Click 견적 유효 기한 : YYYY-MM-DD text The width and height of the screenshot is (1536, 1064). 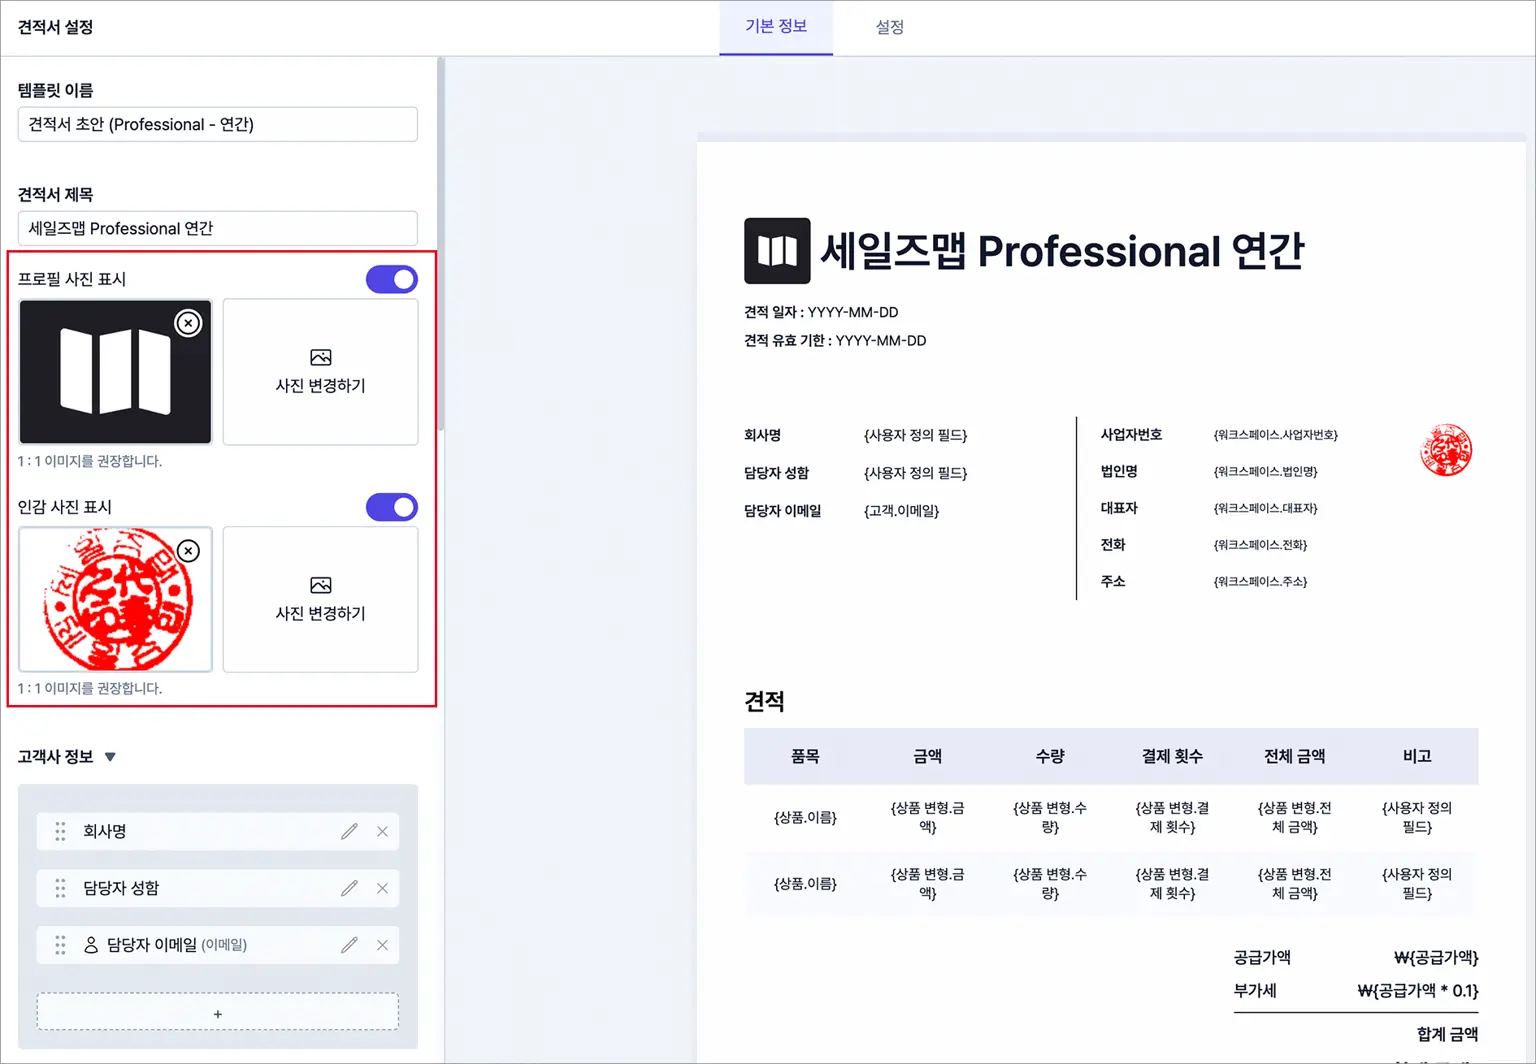coord(835,340)
